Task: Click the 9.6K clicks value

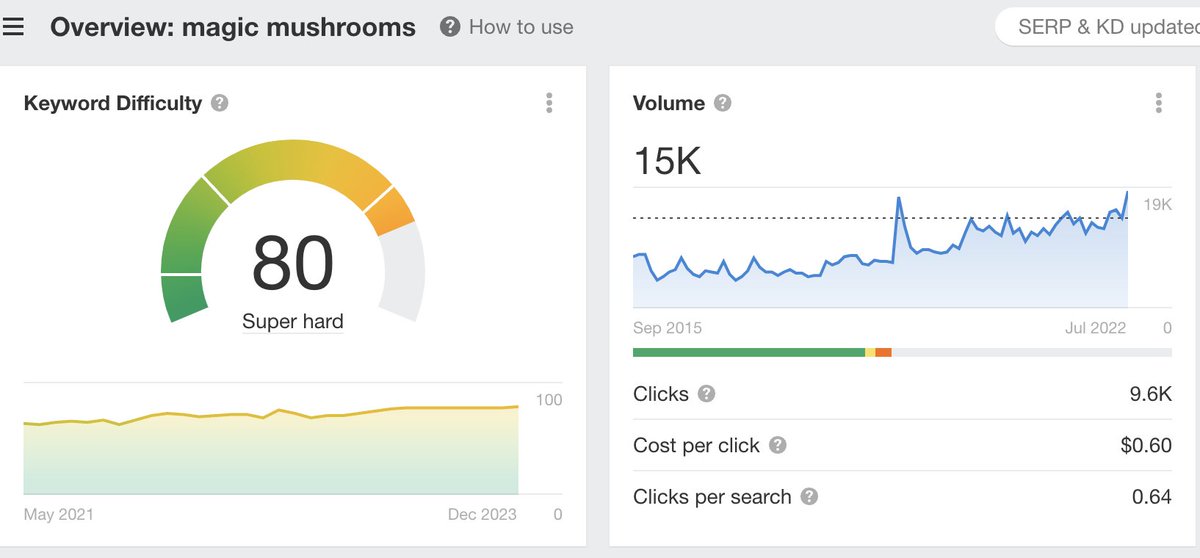Action: coord(1150,394)
